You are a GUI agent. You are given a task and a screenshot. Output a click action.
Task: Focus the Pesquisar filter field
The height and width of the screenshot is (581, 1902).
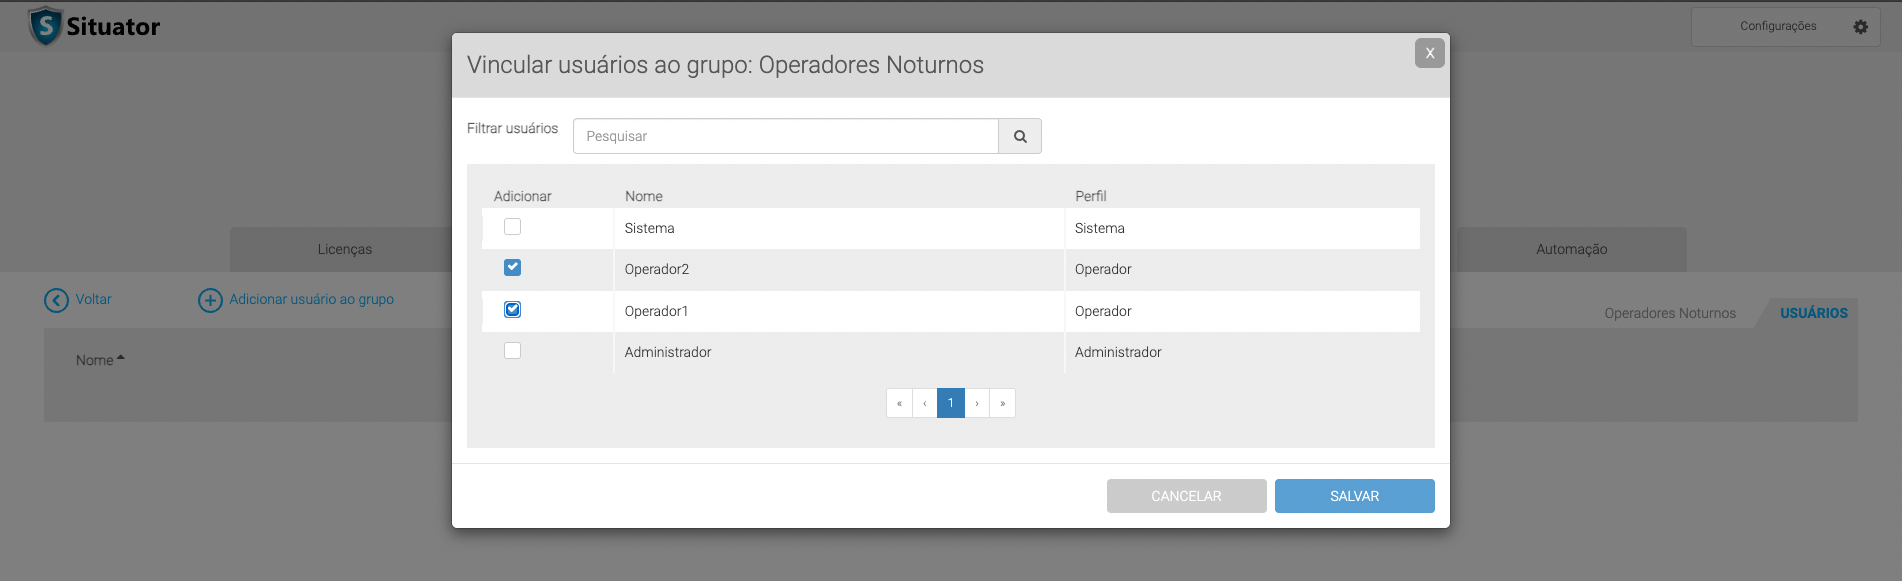[785, 136]
